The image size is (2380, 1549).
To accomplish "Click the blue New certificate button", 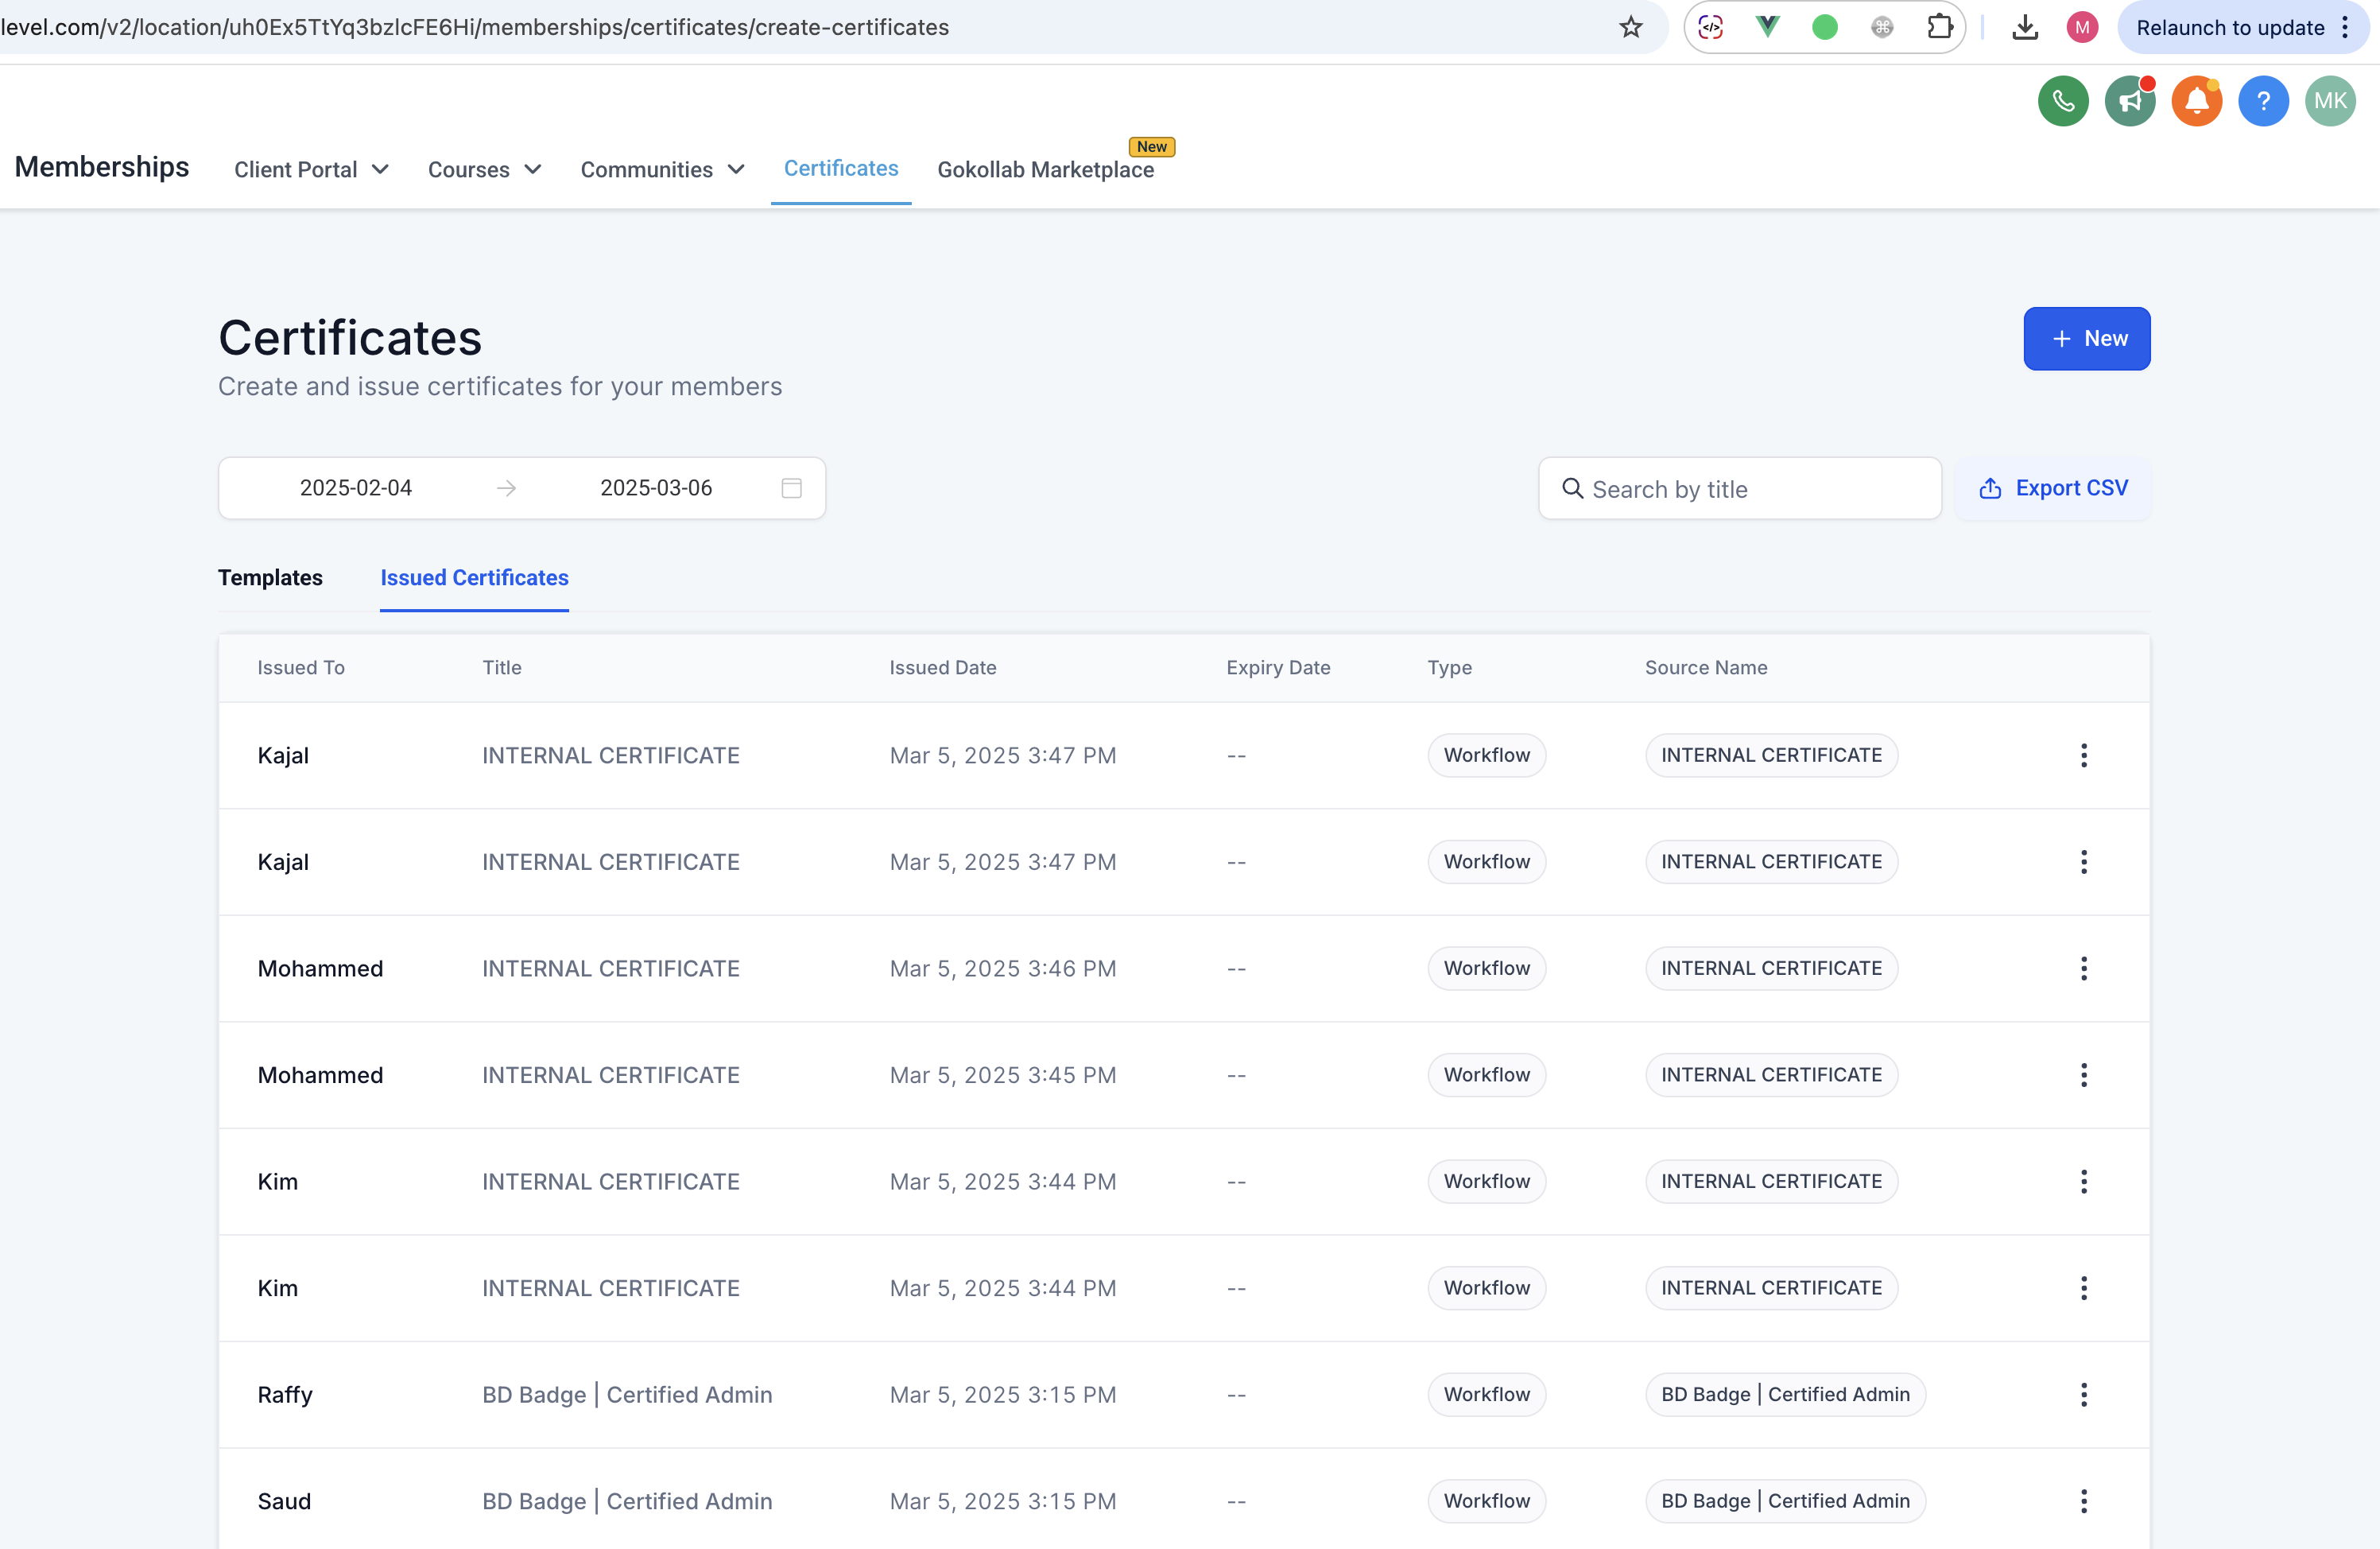I will pyautogui.click(x=2086, y=338).
